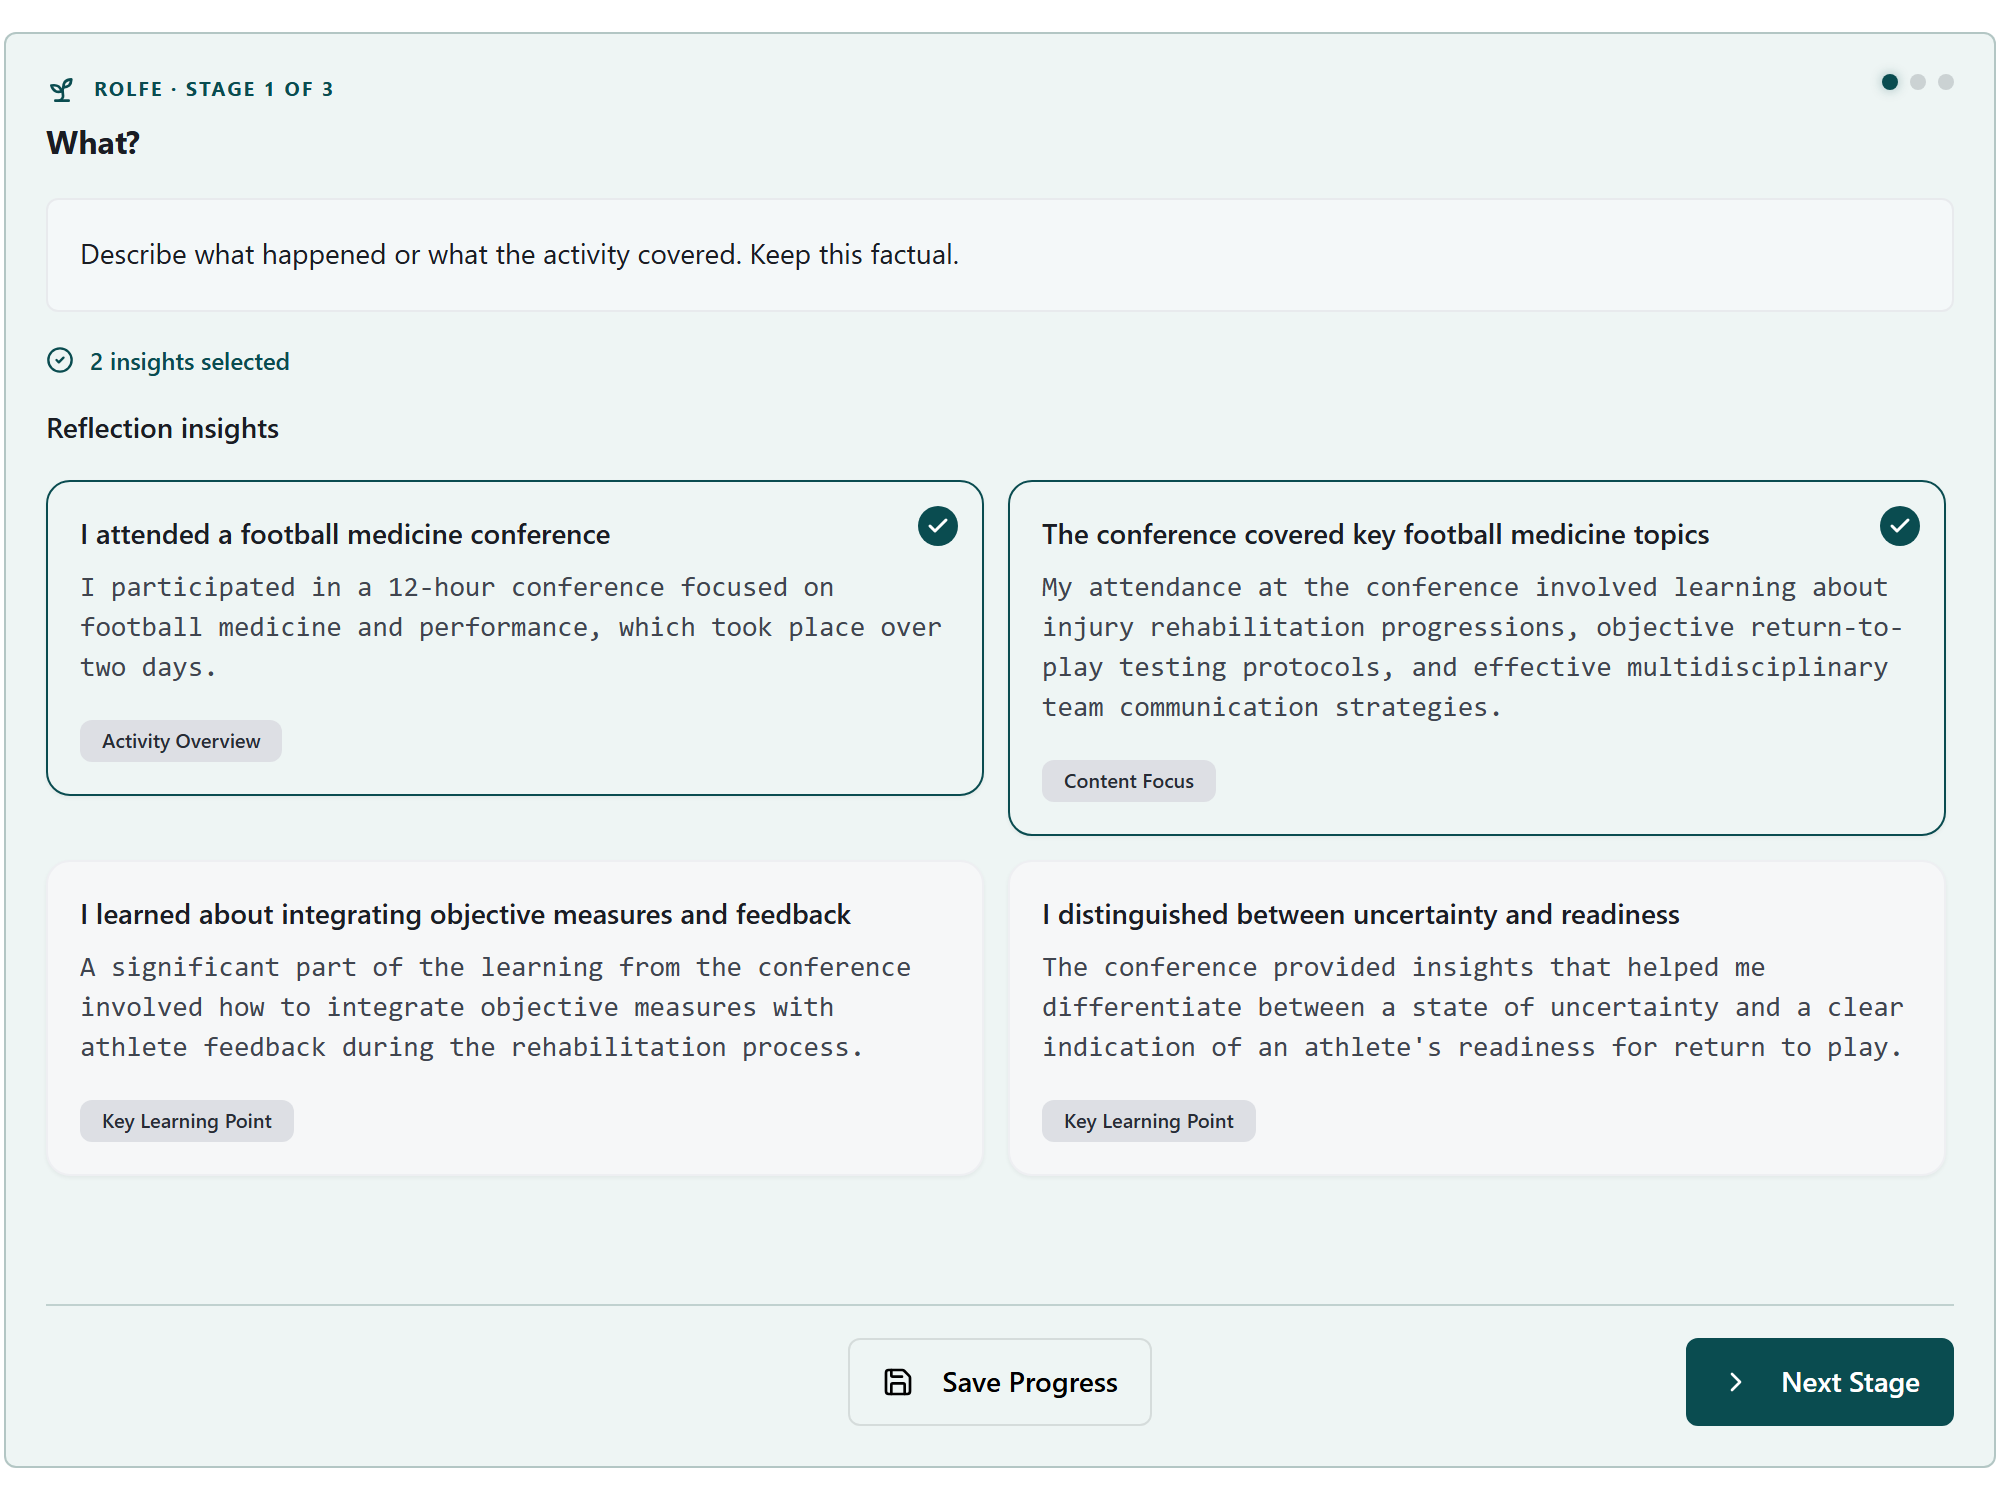Uncheck the football medicine conference card checkmark
The image size is (2000, 1500).
[937, 526]
